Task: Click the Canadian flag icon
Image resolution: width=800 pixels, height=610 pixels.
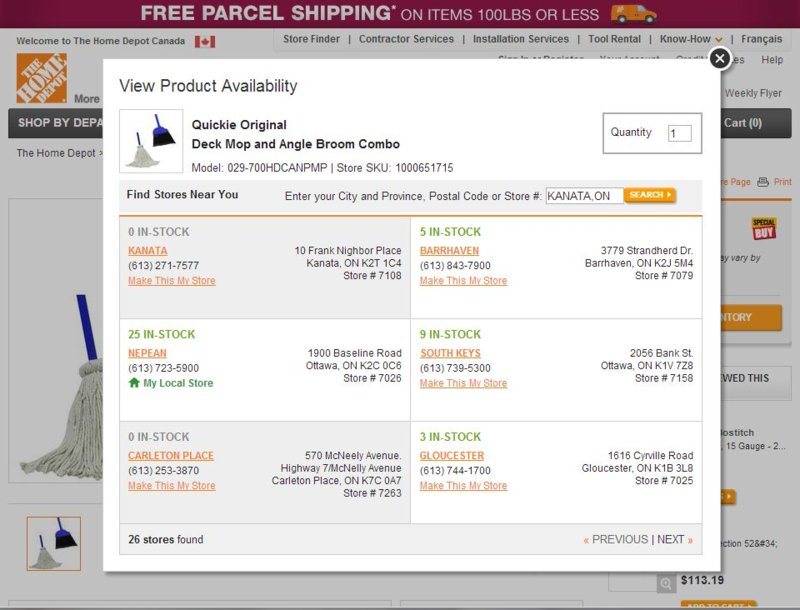Action: click(x=205, y=42)
